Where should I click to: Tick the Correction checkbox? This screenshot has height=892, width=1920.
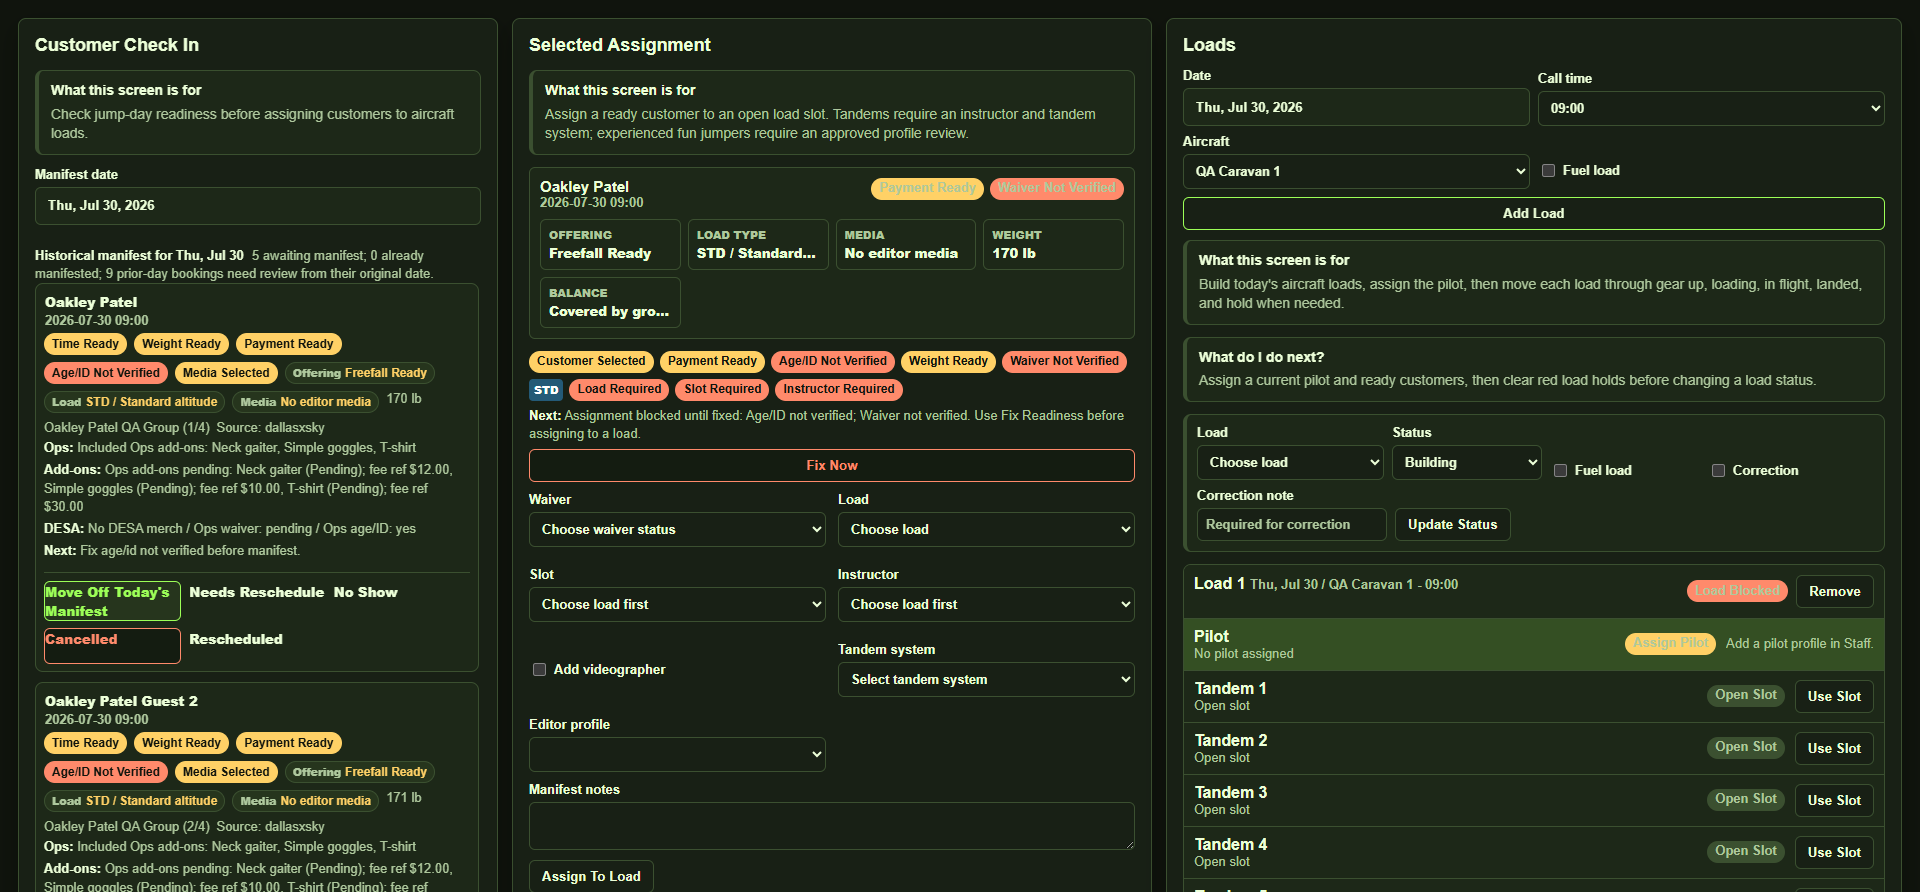point(1718,471)
